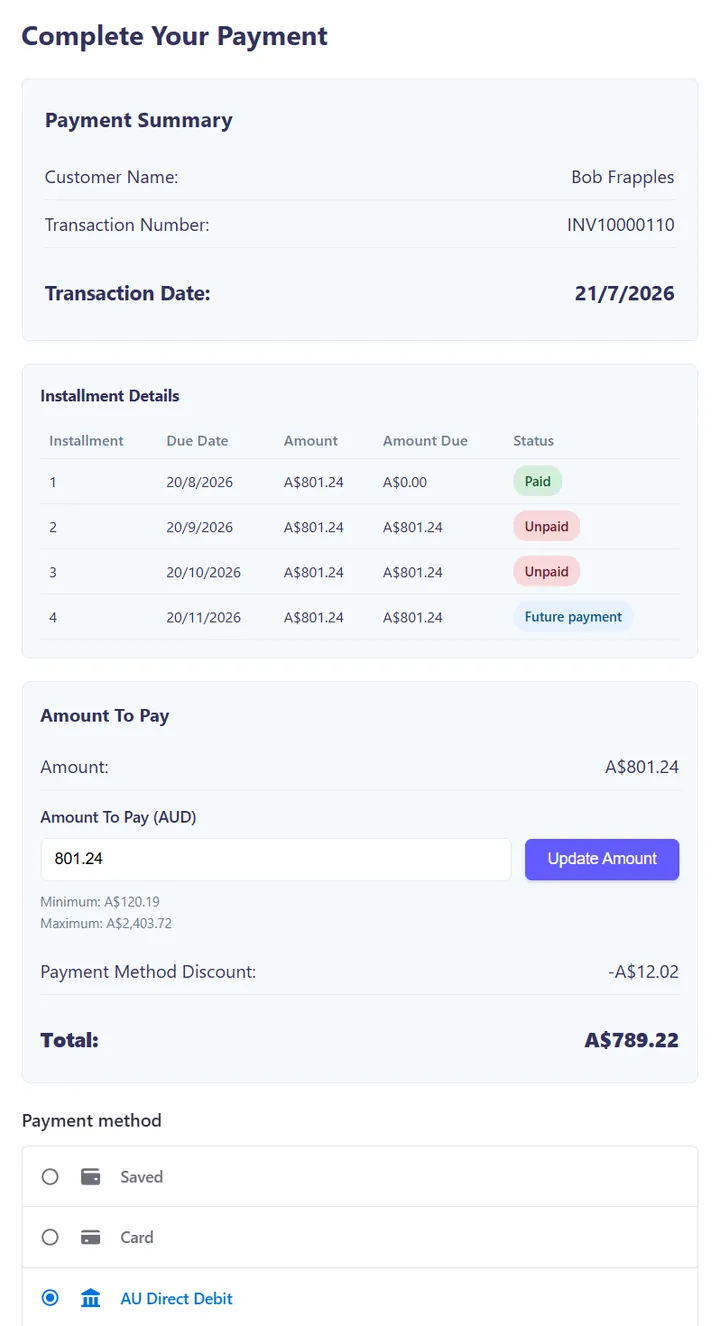Click the credit card icon beside Card
The width and height of the screenshot is (720, 1326).
(x=91, y=1237)
